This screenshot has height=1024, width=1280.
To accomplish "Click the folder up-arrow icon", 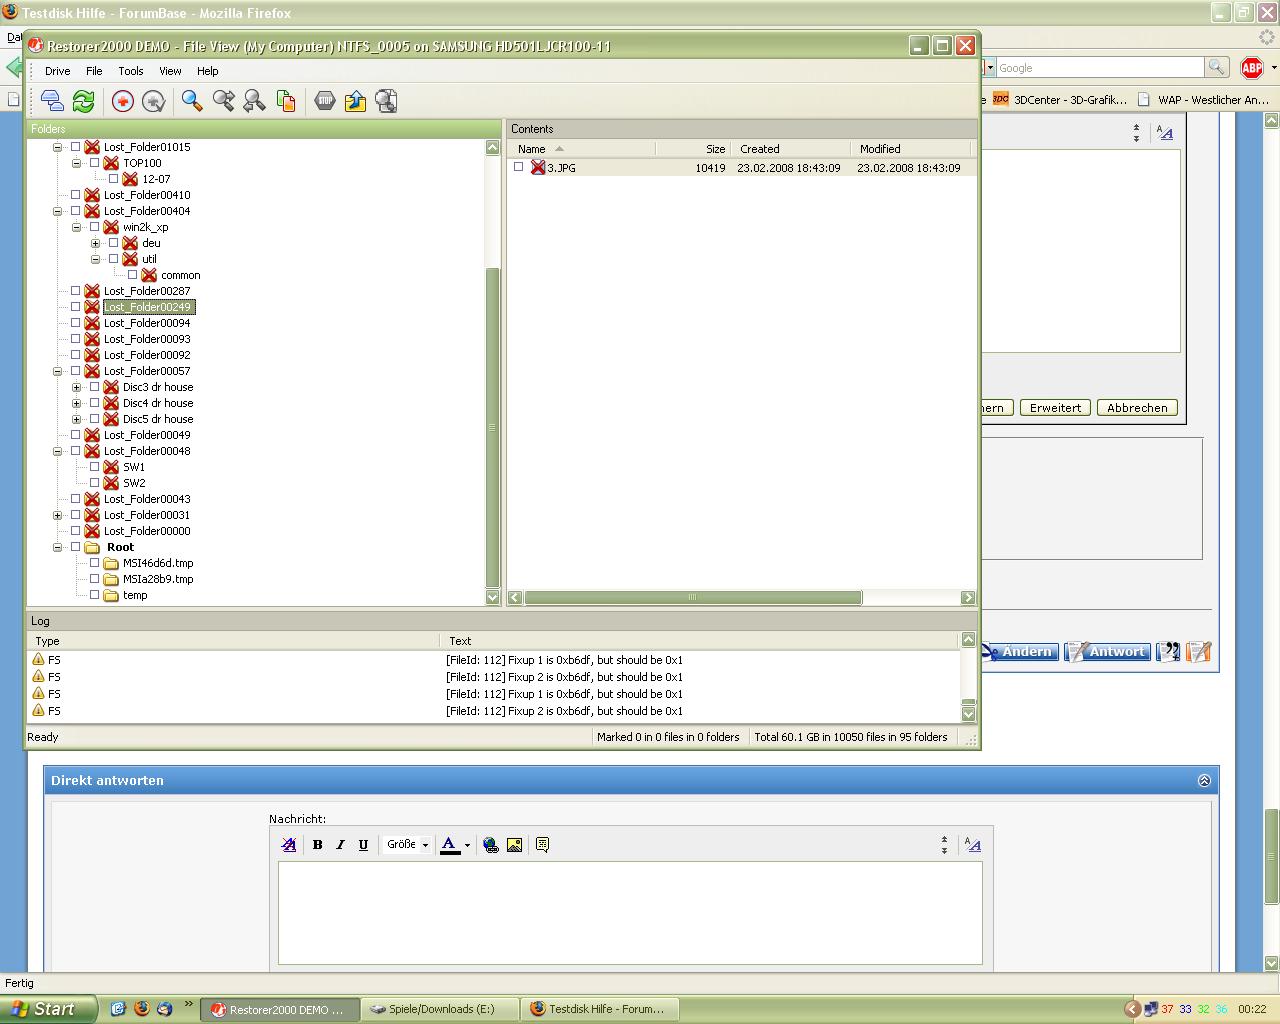I will (355, 101).
